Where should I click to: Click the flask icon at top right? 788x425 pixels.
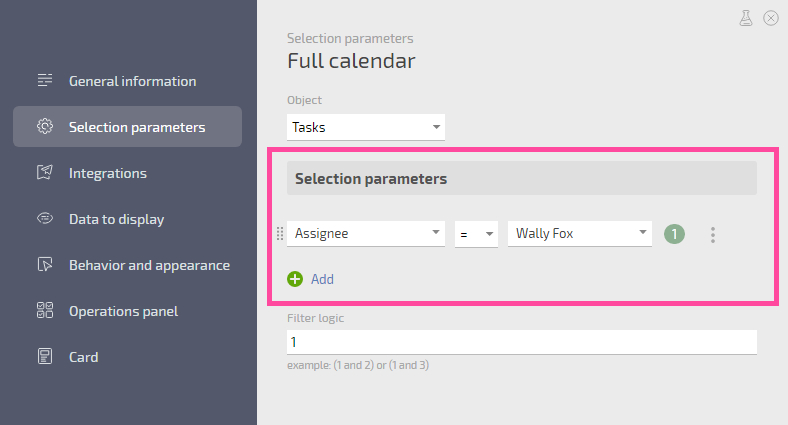(746, 19)
